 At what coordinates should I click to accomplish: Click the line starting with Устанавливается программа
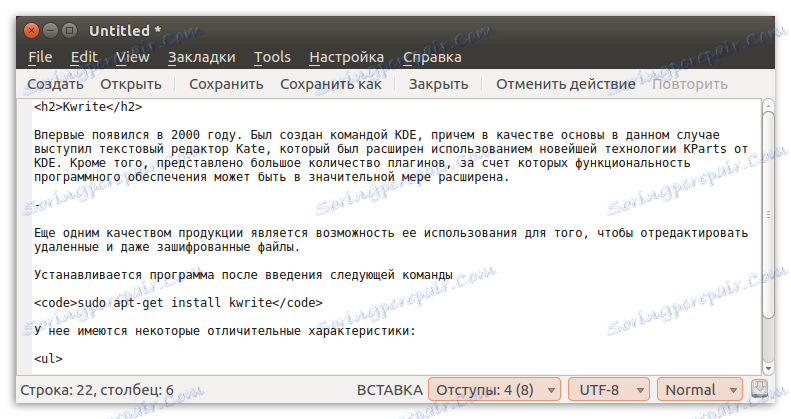point(243,275)
